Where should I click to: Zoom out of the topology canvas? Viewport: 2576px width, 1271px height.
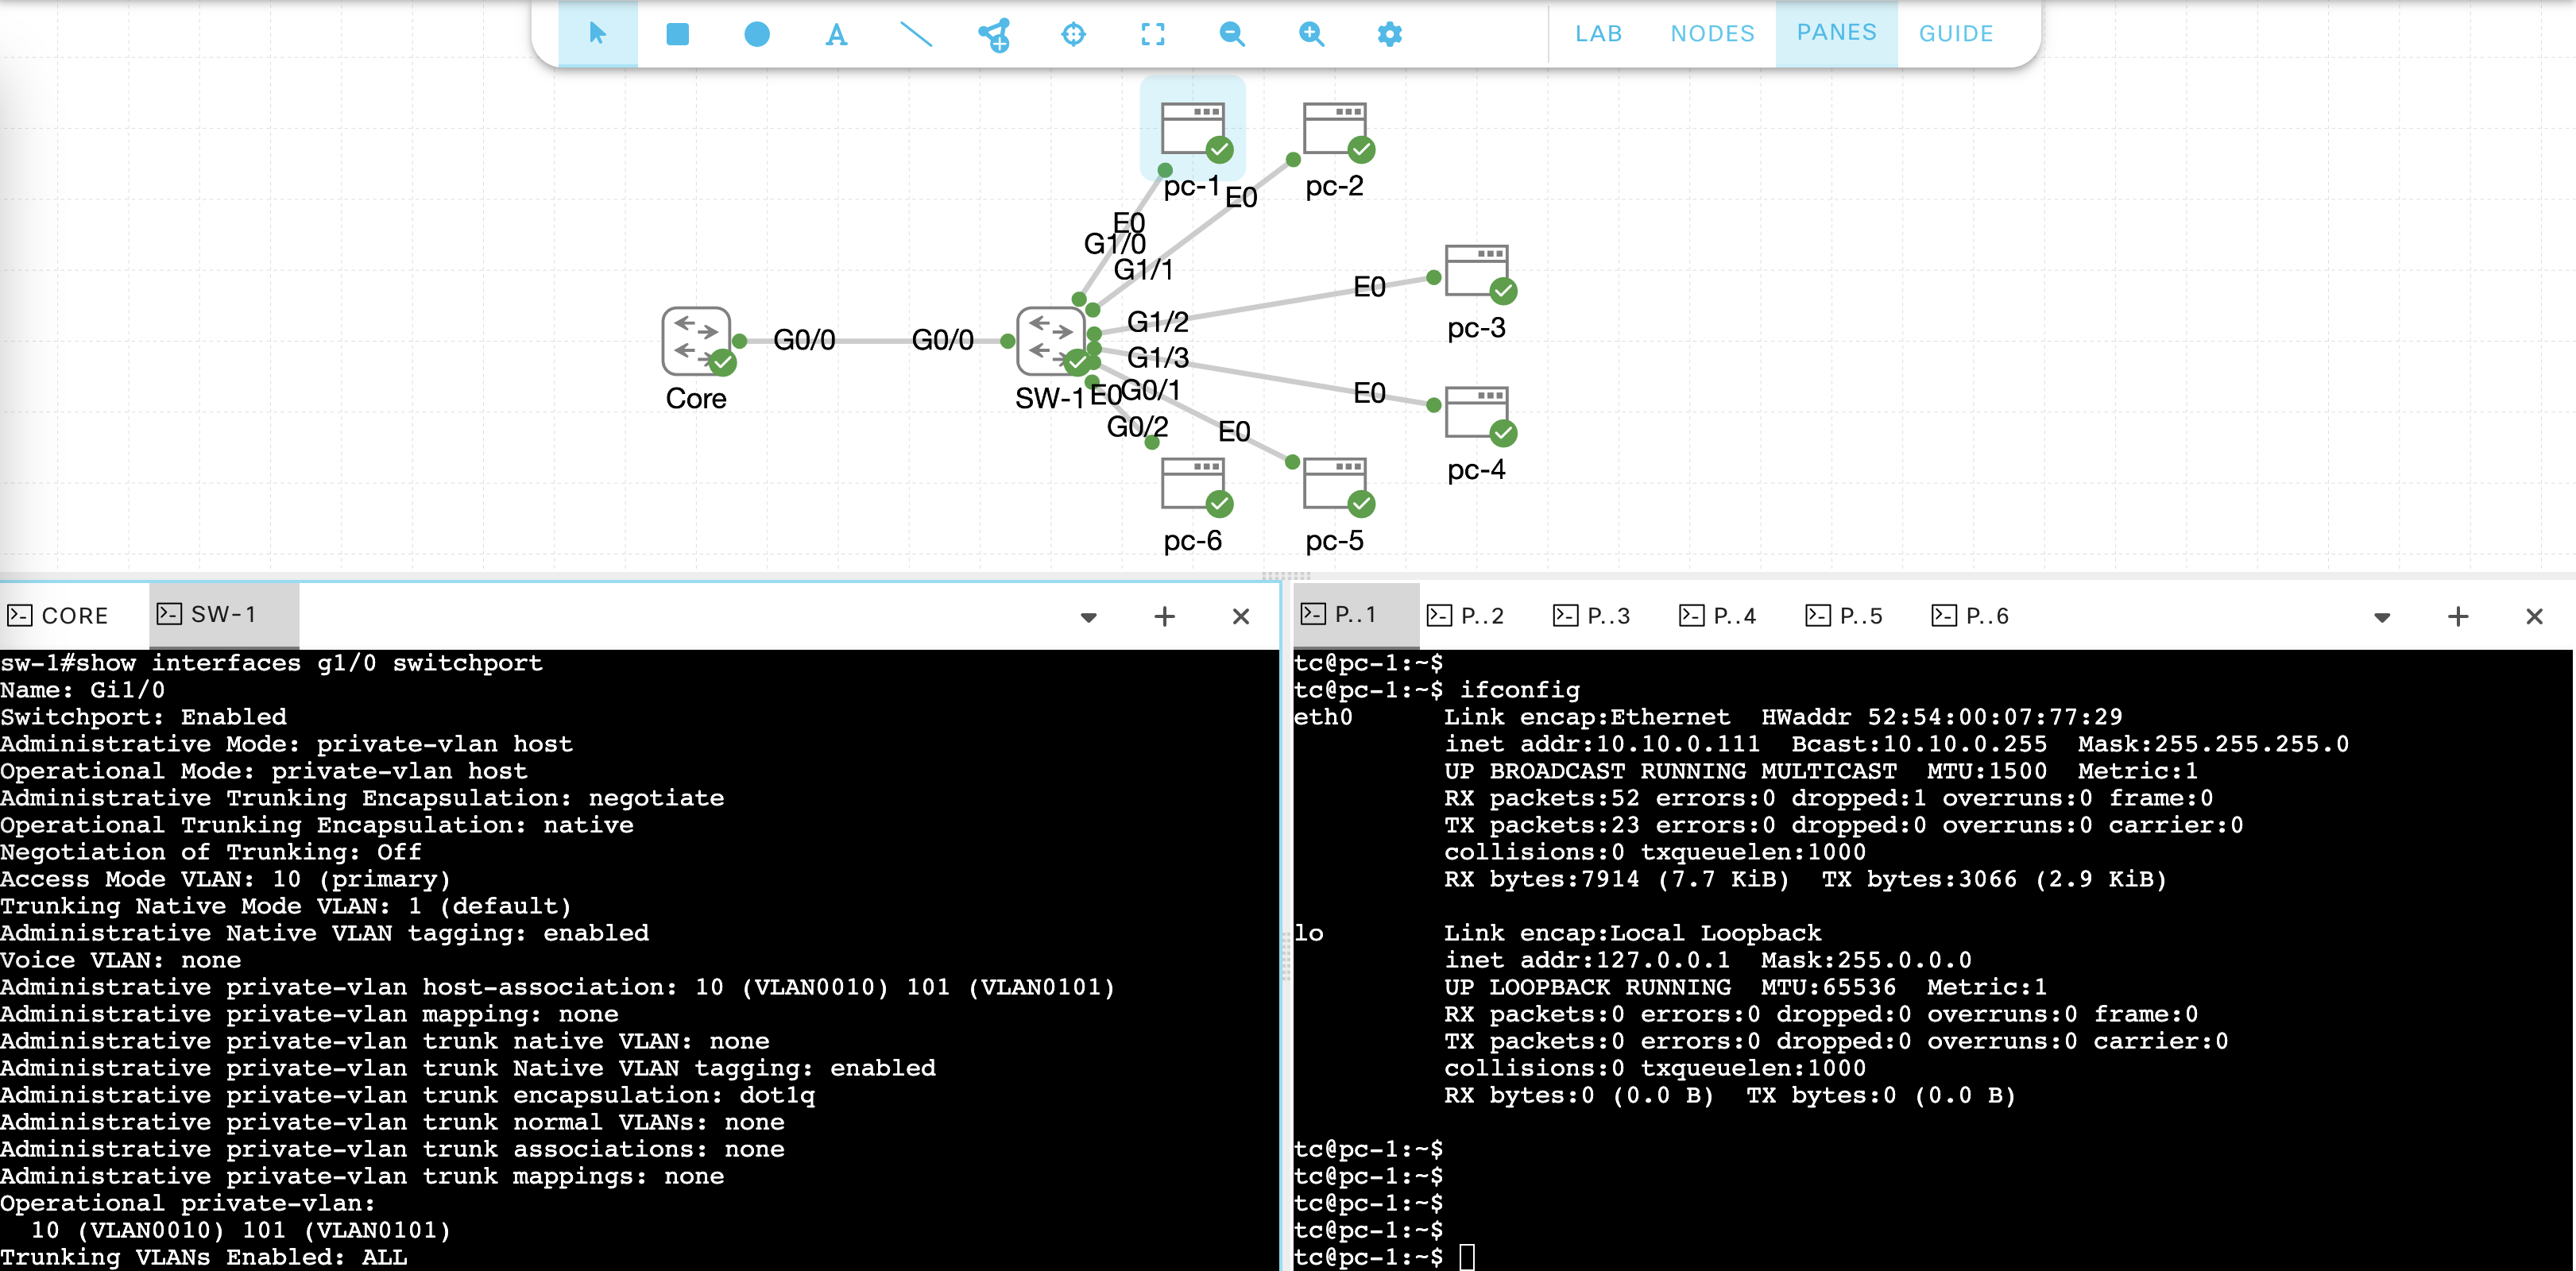click(1232, 34)
